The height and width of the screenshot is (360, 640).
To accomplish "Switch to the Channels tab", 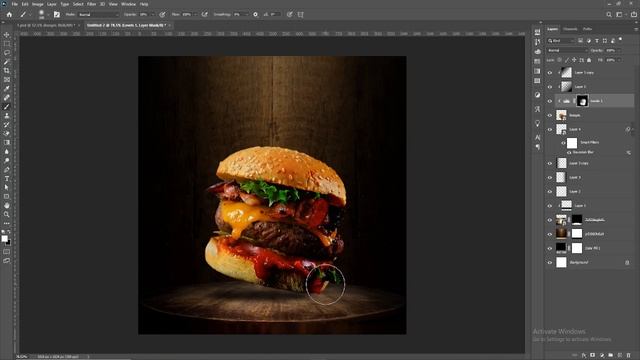I will [x=570, y=29].
